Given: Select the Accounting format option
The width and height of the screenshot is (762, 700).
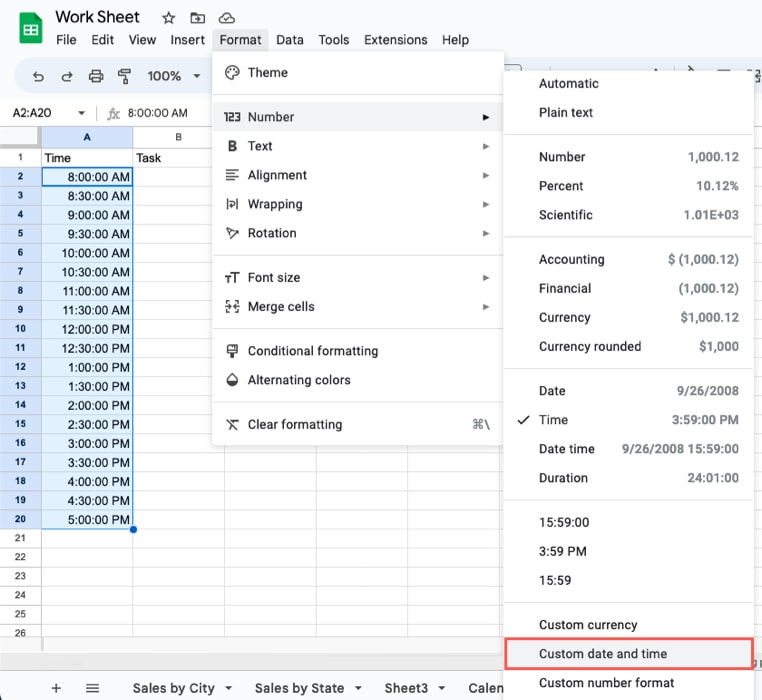Looking at the screenshot, I should click(628, 260).
